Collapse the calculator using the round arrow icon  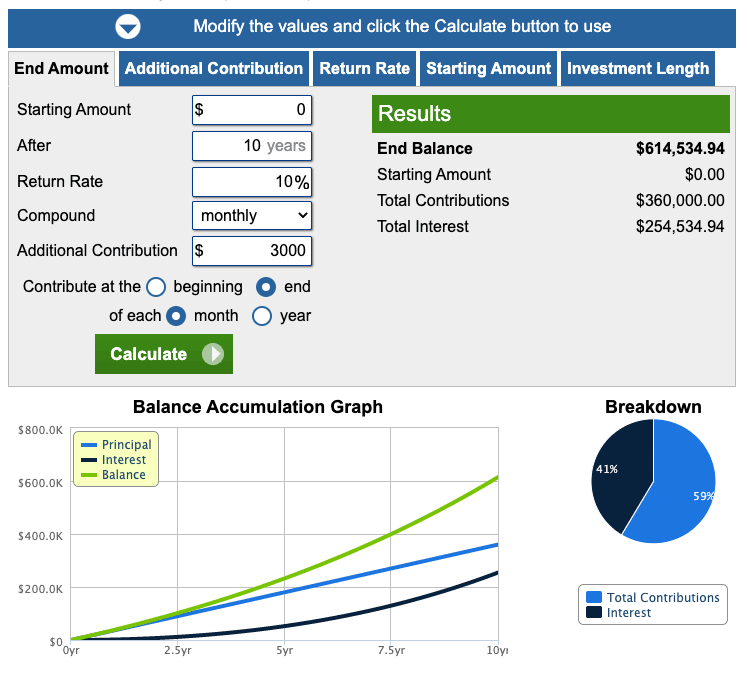(x=128, y=27)
